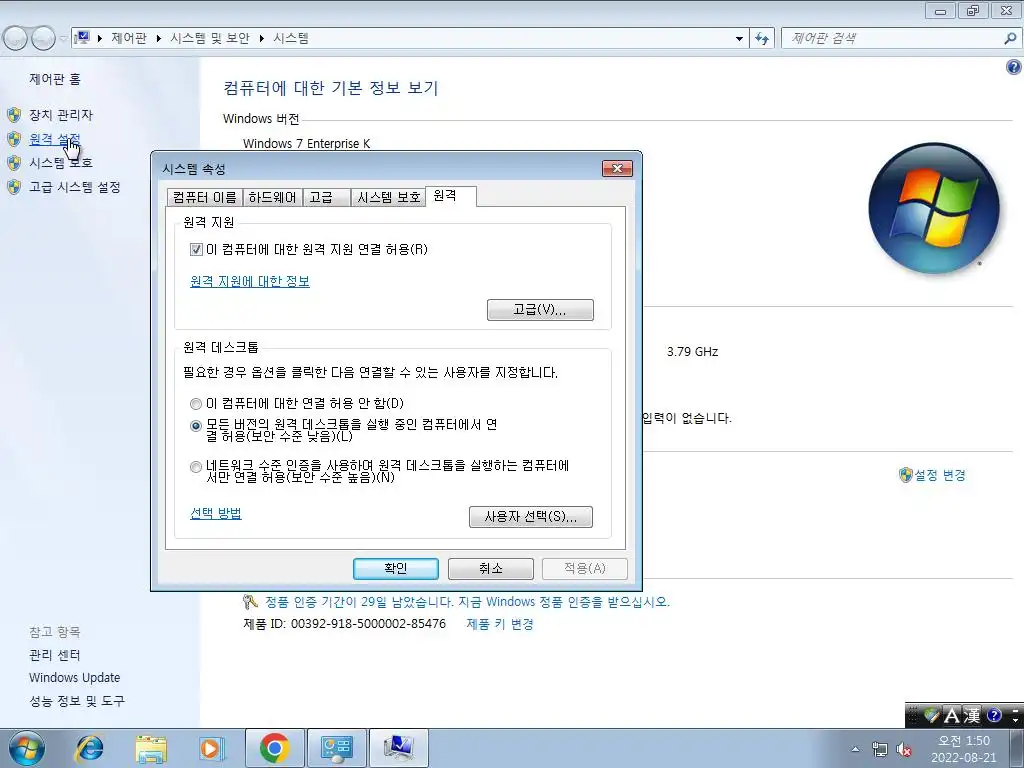Click the 설정 변경 link
Screen dimensions: 1024x768
940,475
